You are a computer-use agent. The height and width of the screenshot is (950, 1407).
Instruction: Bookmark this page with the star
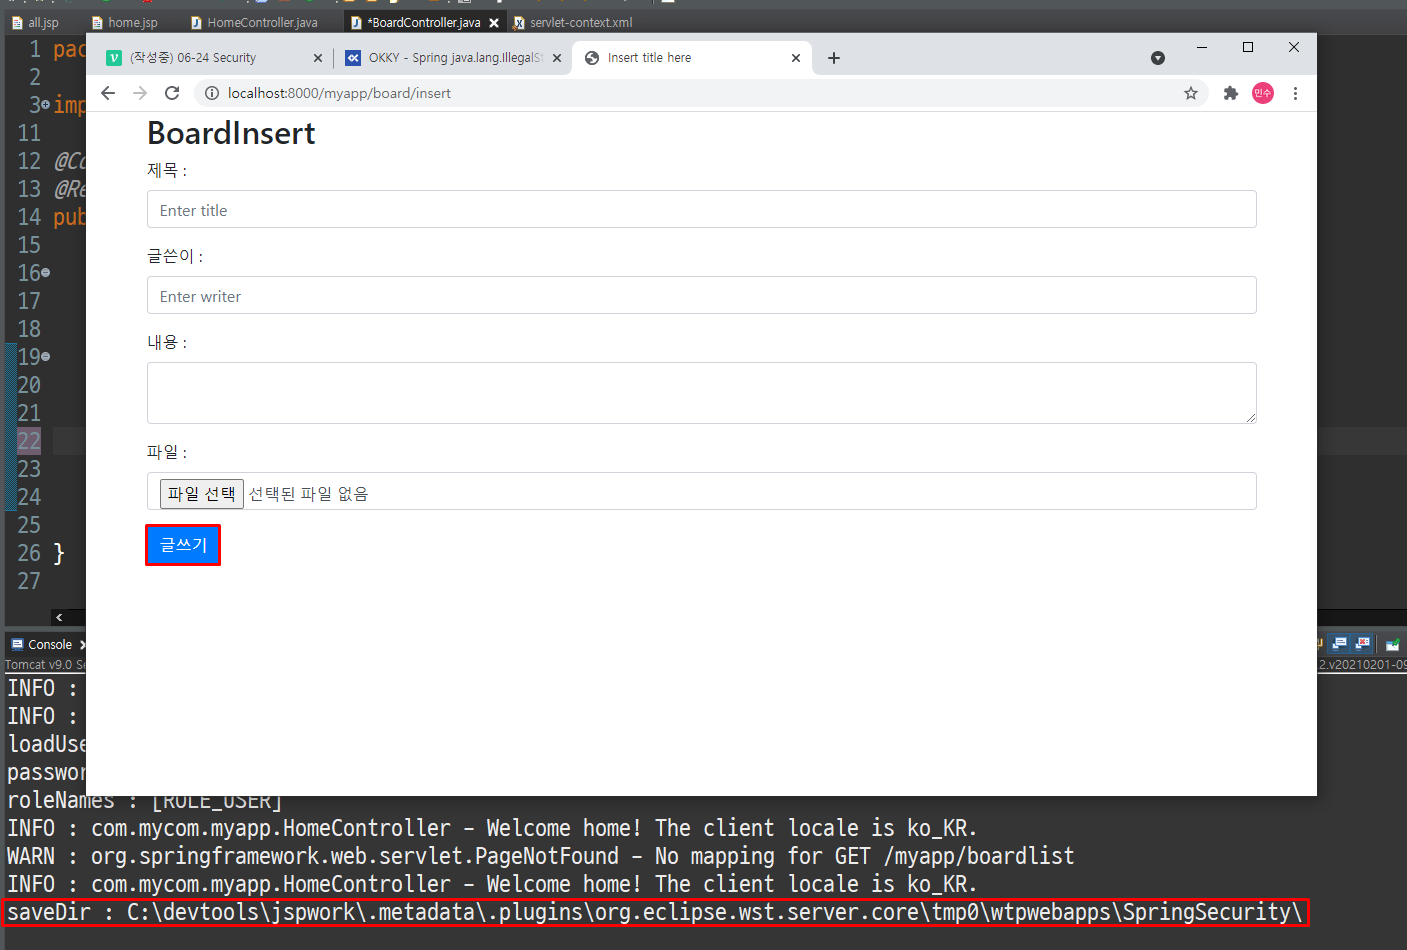(1191, 93)
